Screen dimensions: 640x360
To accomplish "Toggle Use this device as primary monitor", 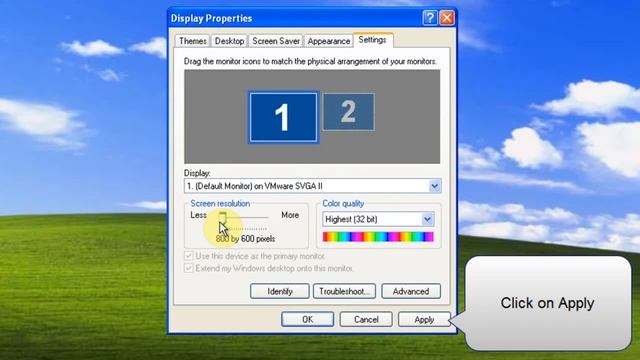I will [189, 256].
